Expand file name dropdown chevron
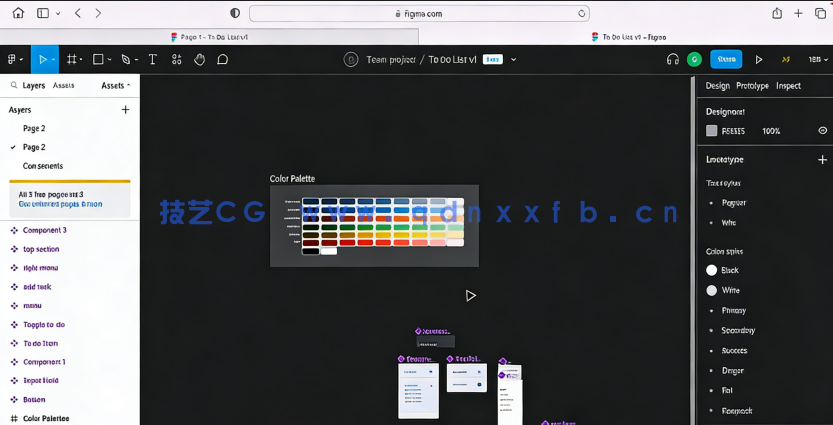 (x=514, y=60)
